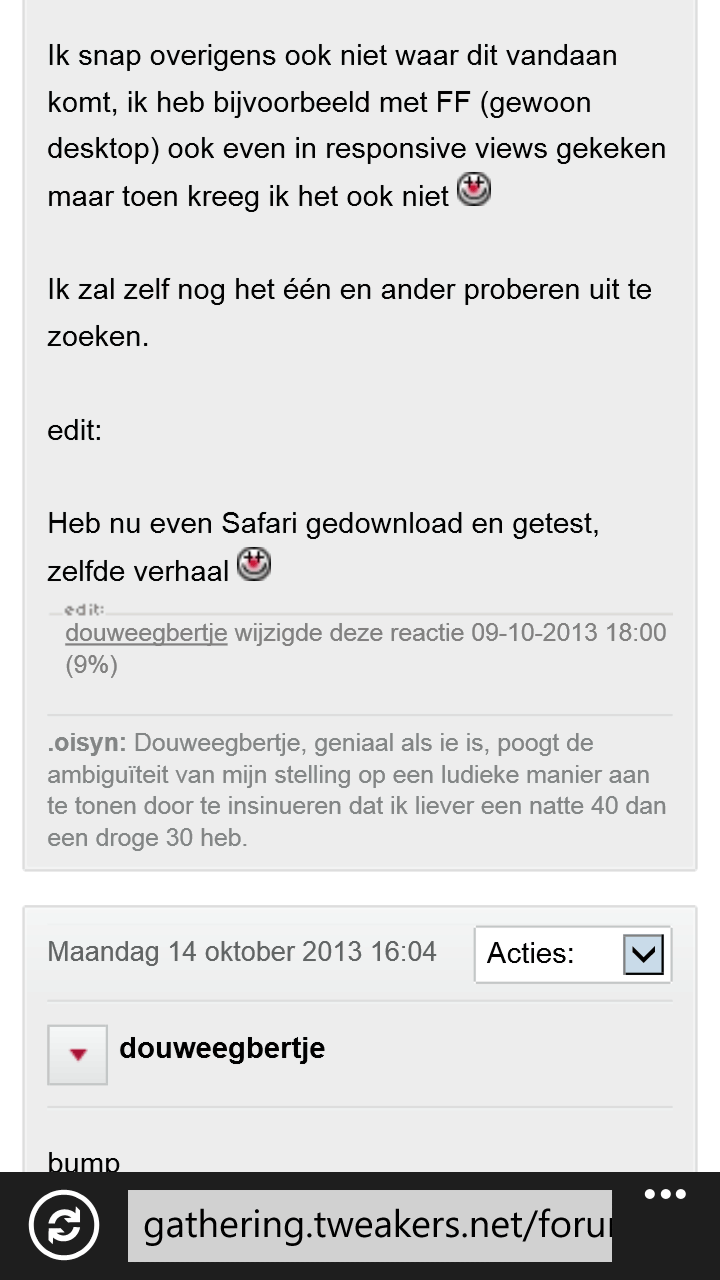The width and height of the screenshot is (720, 1280).
Task: Click the 'bump' post text
Action: (x=84, y=1161)
